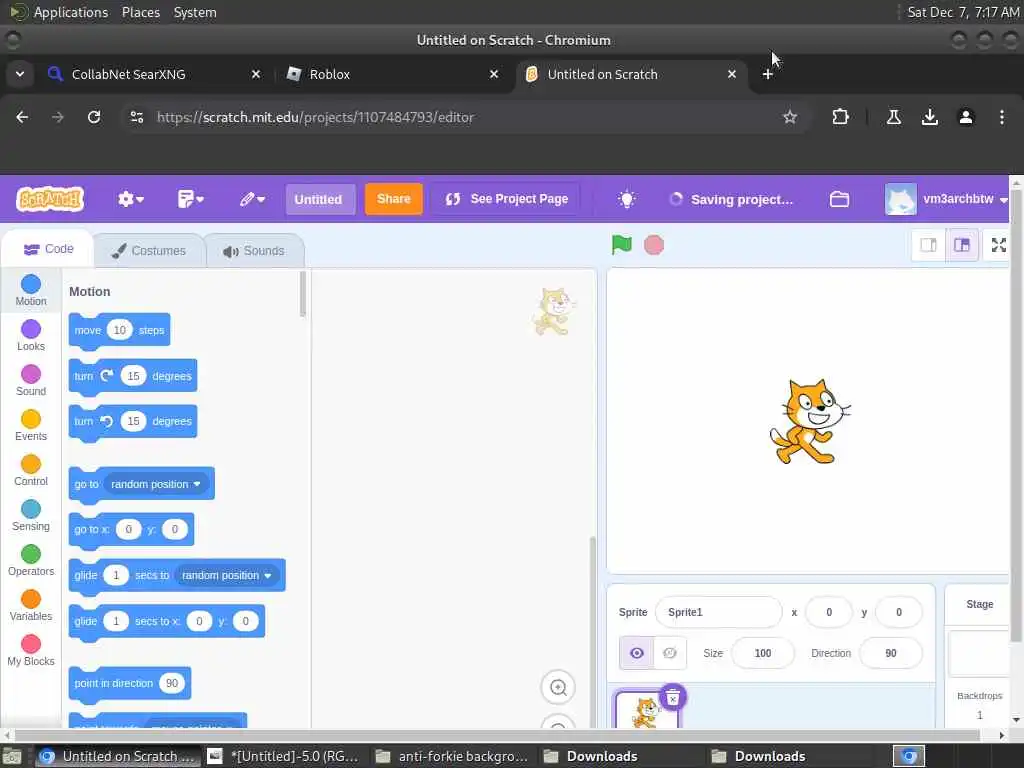Click the Direction field showing 90
The image size is (1024, 768).
[891, 653]
